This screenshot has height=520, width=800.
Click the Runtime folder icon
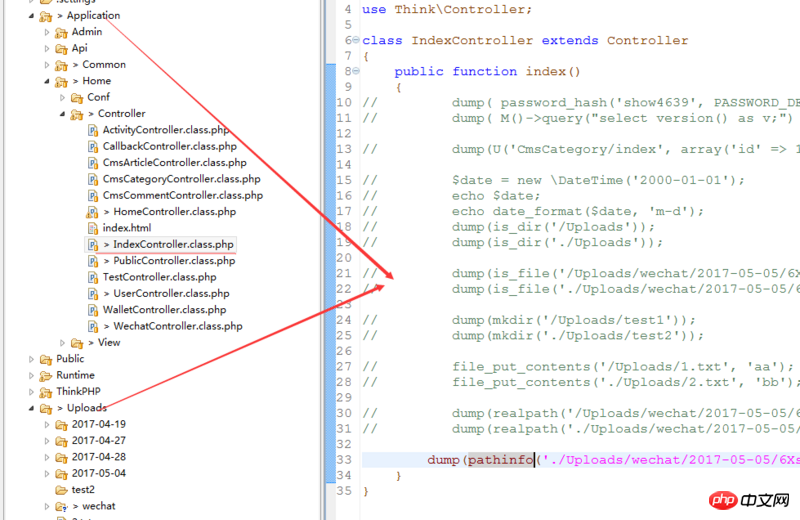46,376
